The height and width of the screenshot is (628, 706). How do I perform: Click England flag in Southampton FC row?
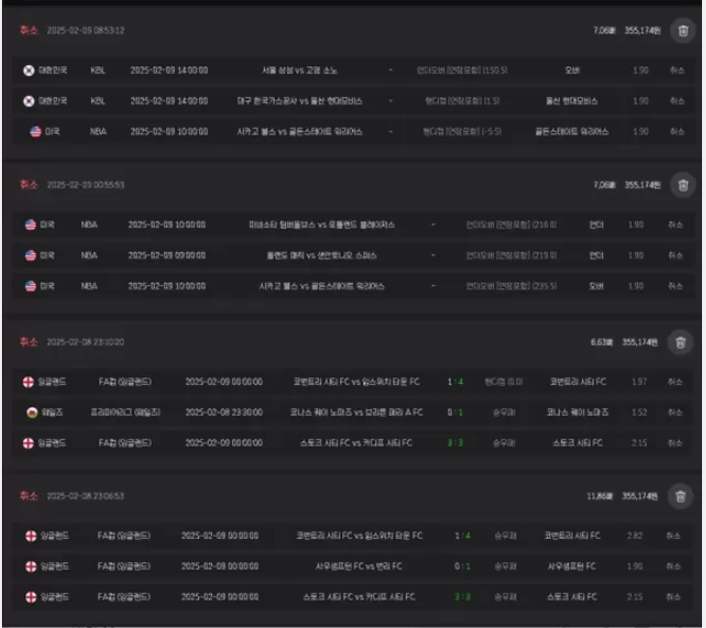(31, 566)
